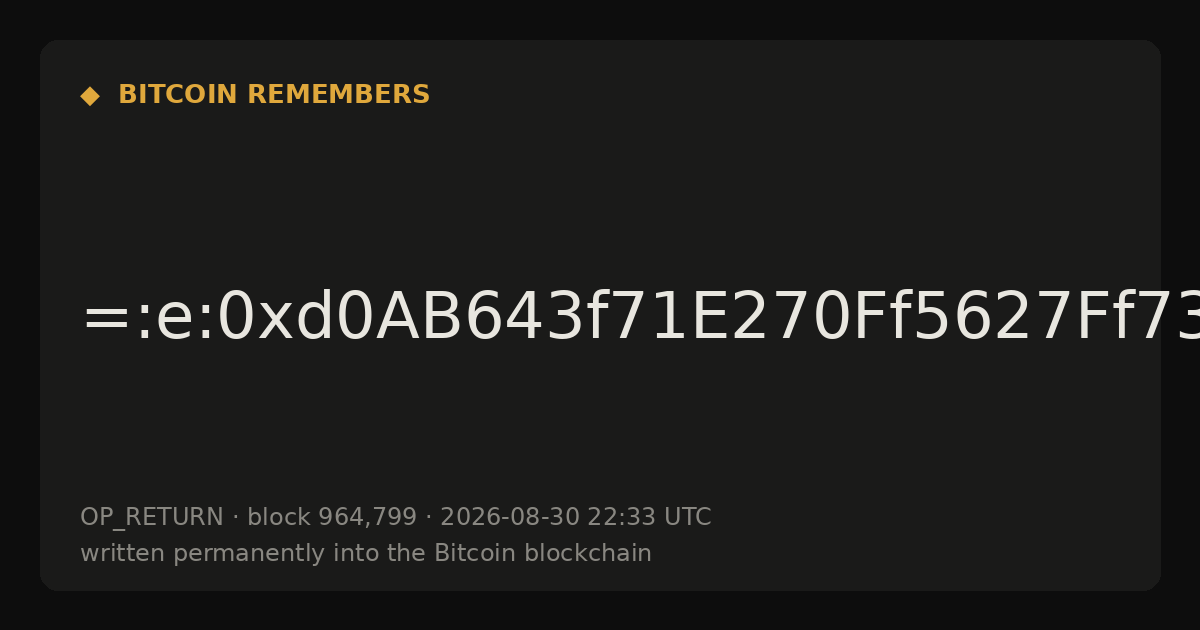Viewport: 1200px width, 630px height.
Task: Click the OP_RETURN label
Action: point(152,517)
